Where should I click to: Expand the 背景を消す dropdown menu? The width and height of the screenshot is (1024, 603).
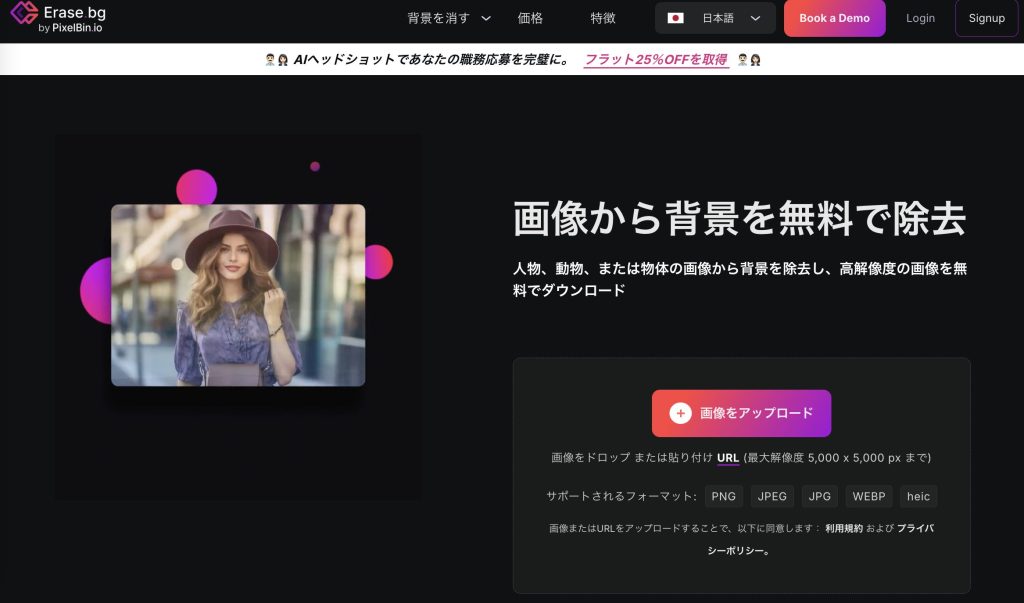tap(449, 18)
